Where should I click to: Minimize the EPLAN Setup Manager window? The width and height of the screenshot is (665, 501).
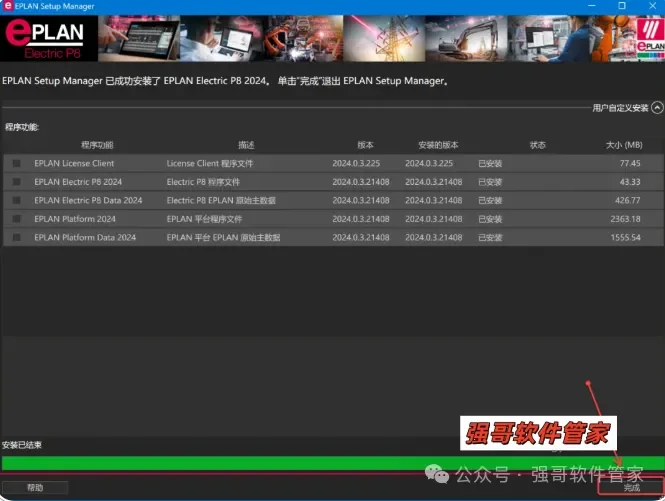click(592, 6)
